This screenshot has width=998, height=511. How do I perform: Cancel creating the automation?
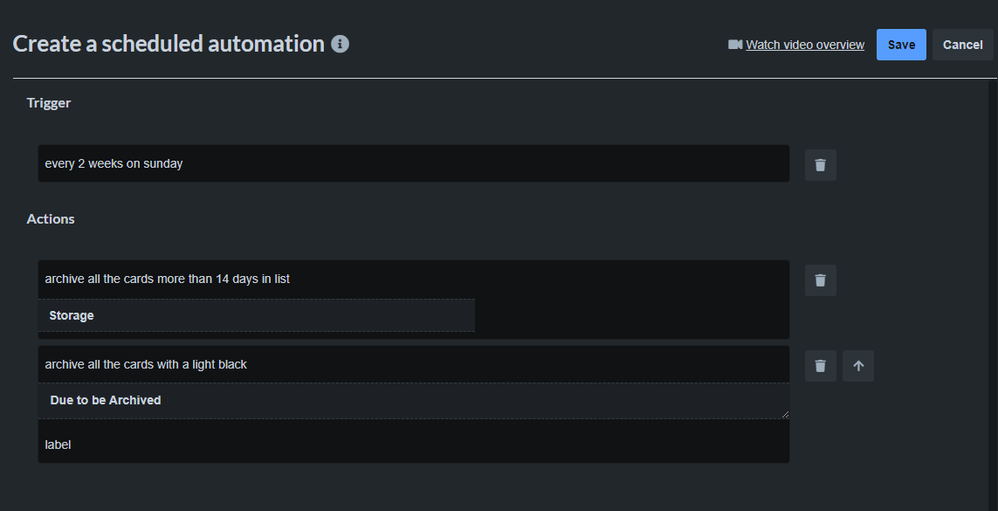tap(962, 45)
